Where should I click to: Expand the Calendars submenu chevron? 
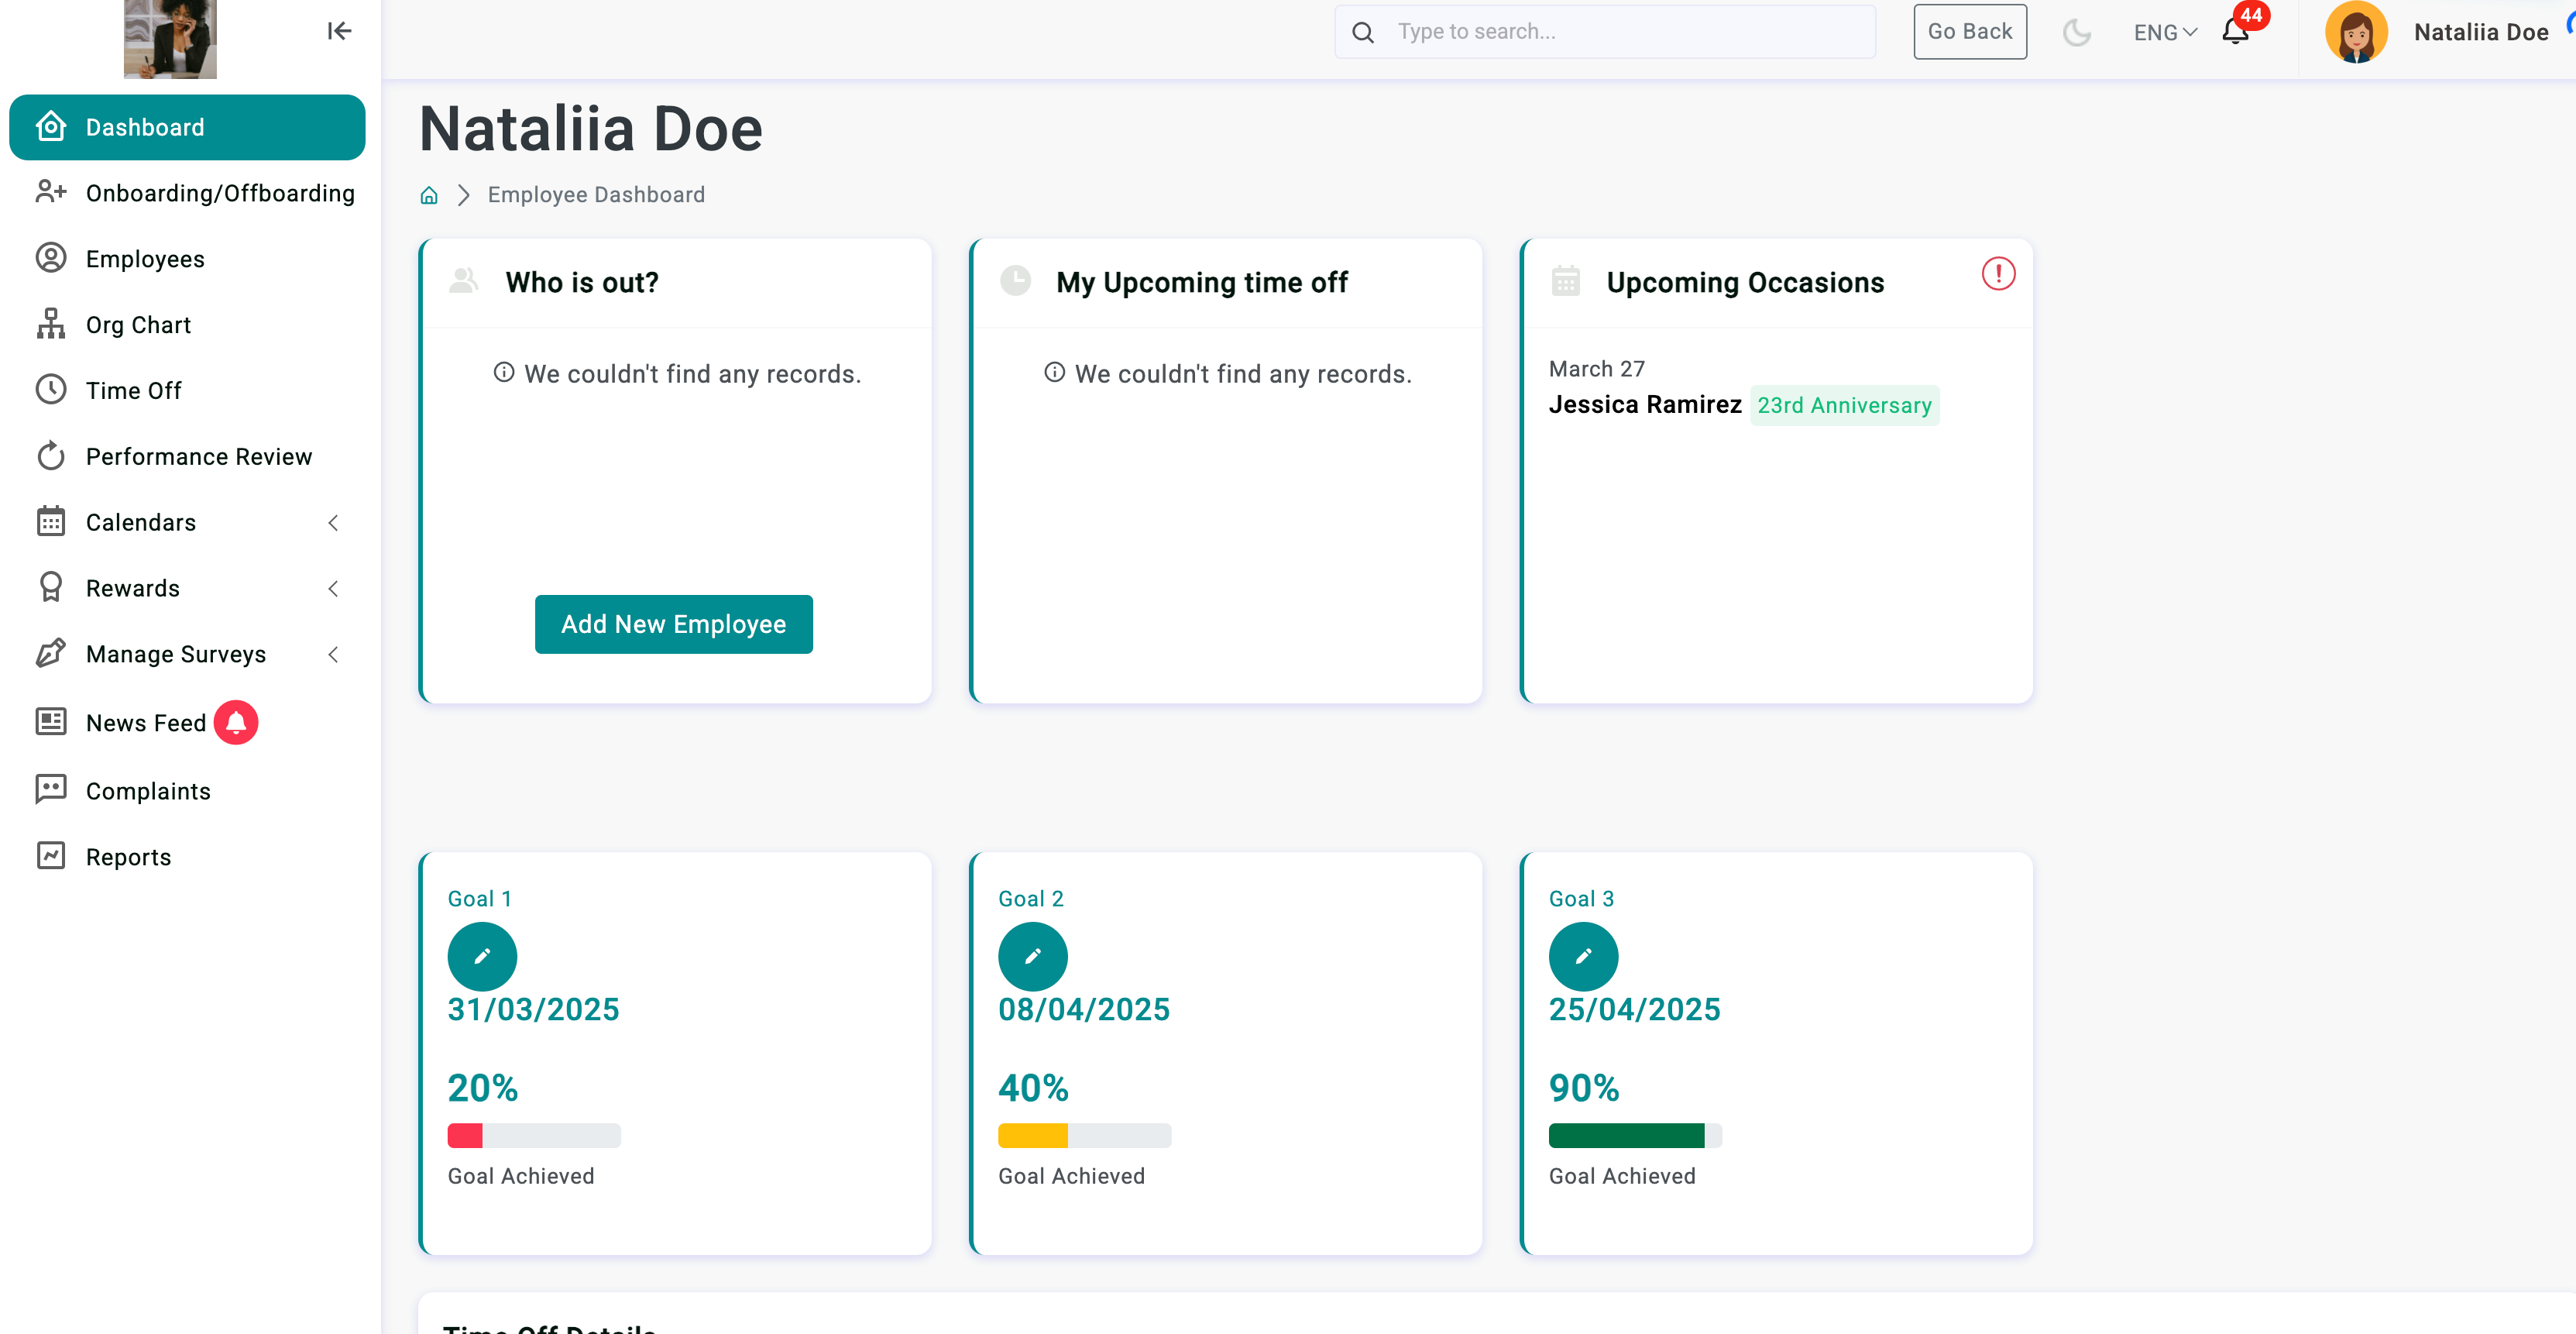[333, 522]
